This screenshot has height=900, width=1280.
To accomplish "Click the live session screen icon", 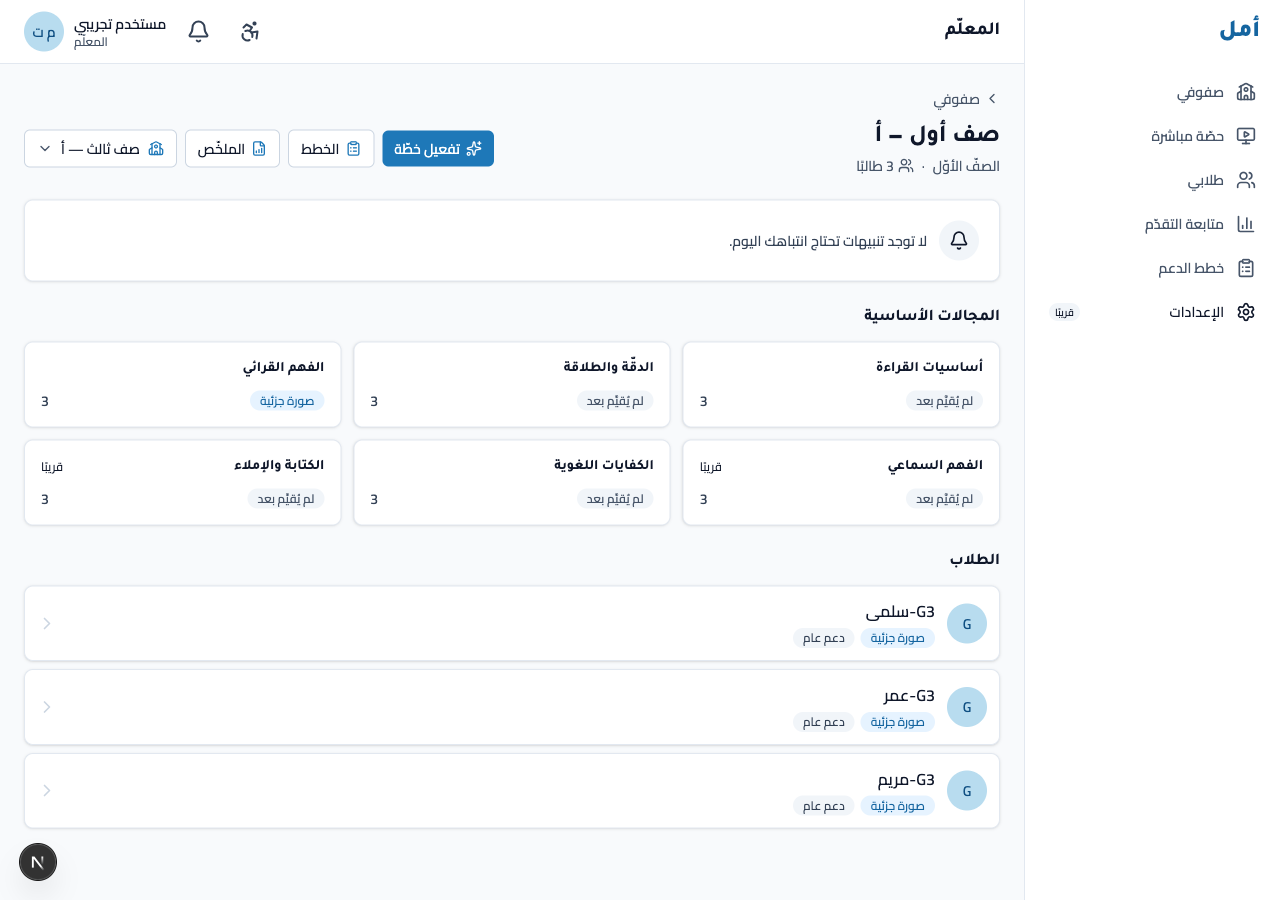I will tap(1246, 136).
